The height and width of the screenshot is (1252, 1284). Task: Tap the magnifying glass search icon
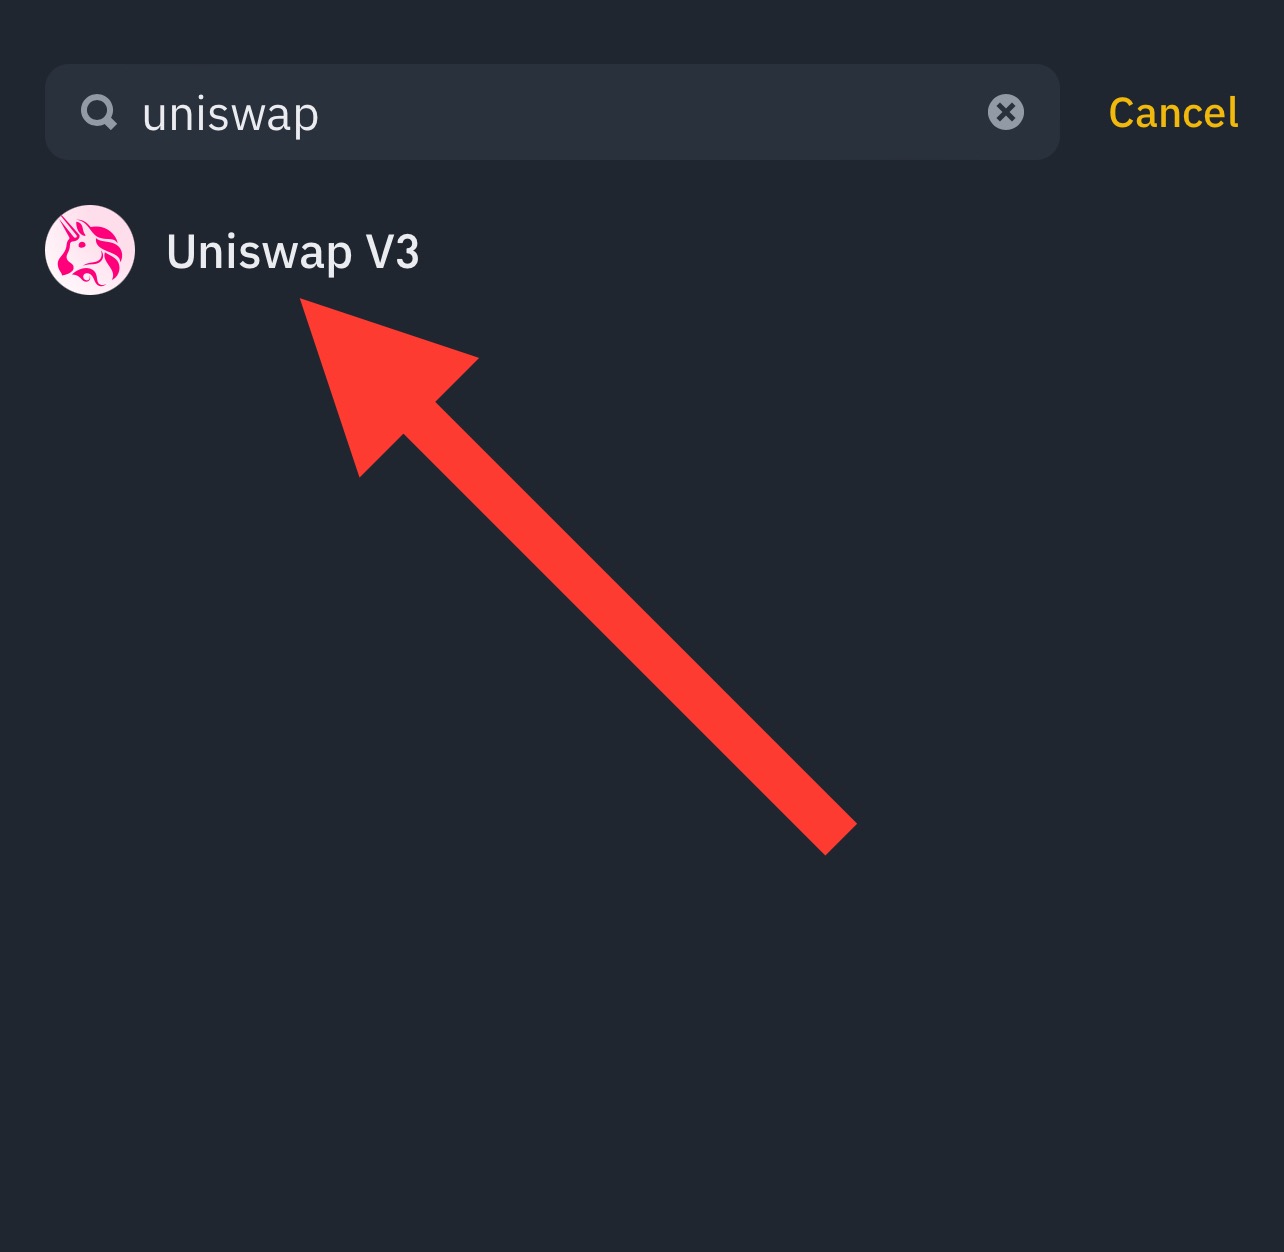[x=99, y=113]
